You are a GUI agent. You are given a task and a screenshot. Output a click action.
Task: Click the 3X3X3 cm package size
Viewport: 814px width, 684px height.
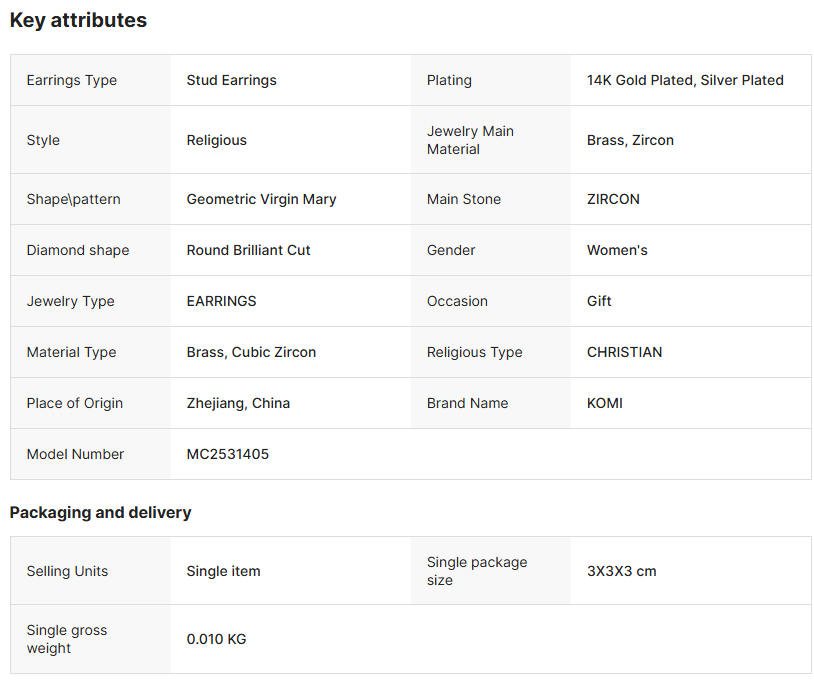621,571
